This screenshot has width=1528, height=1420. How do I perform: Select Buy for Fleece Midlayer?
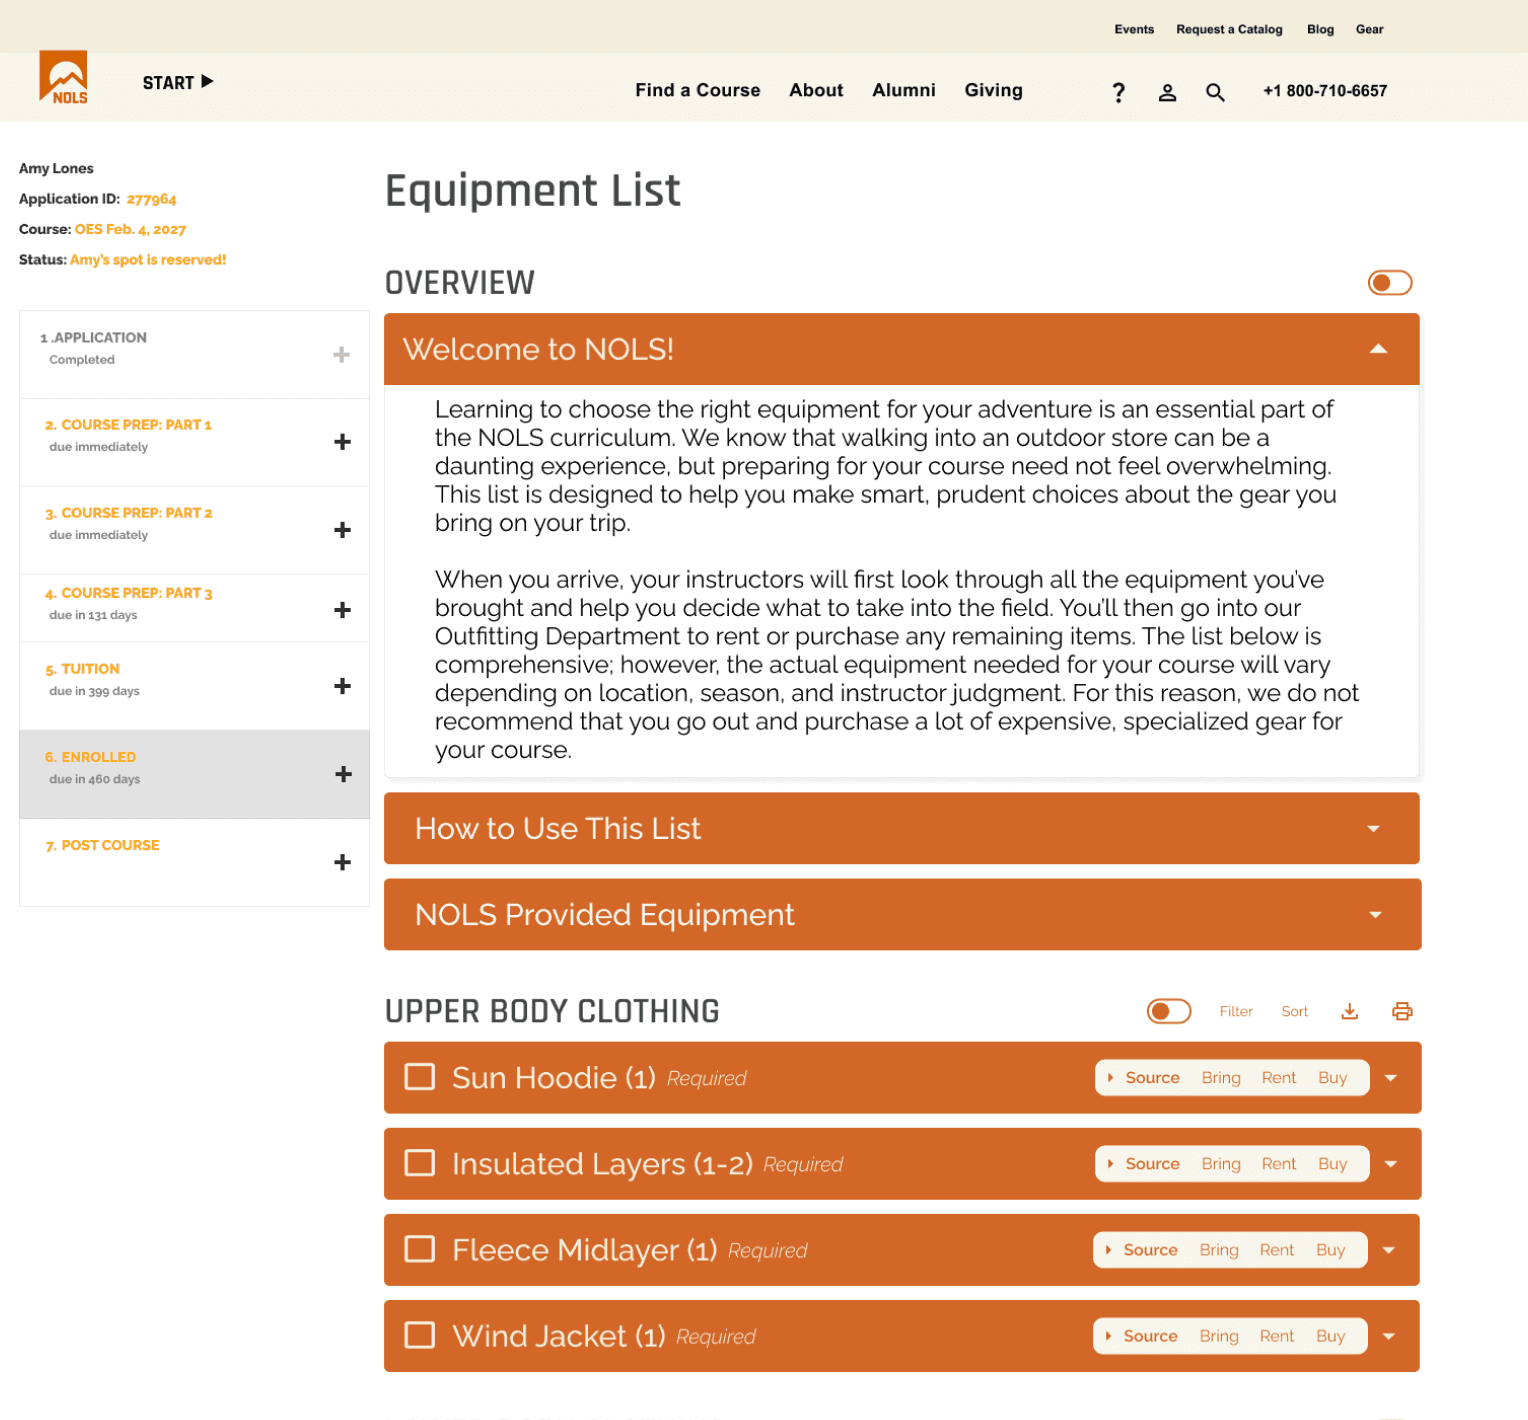1330,1249
